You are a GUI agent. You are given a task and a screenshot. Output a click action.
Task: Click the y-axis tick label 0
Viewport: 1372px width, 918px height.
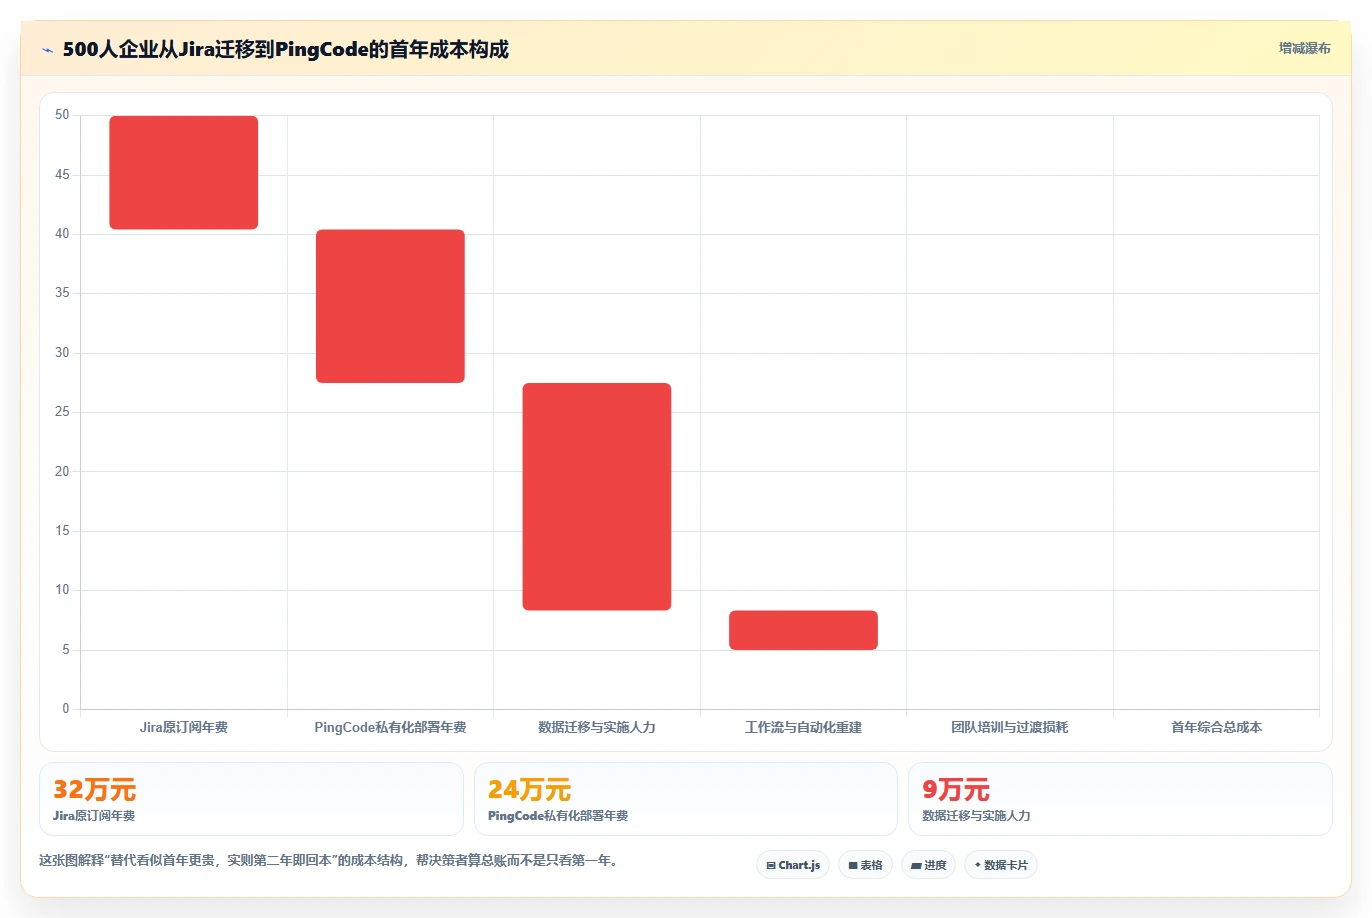point(66,709)
